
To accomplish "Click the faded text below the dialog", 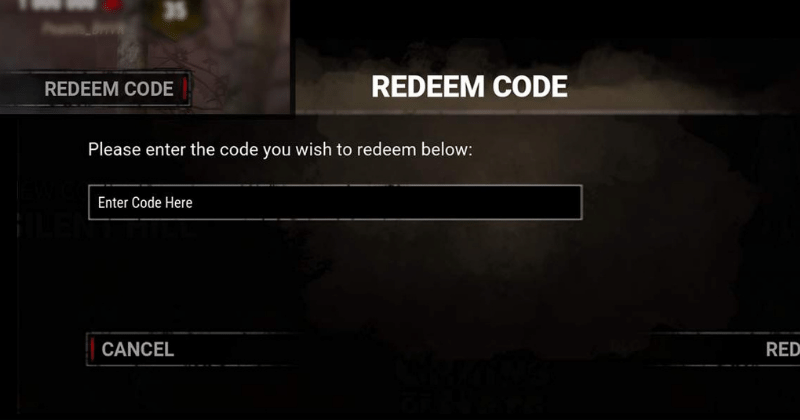I will (472, 389).
